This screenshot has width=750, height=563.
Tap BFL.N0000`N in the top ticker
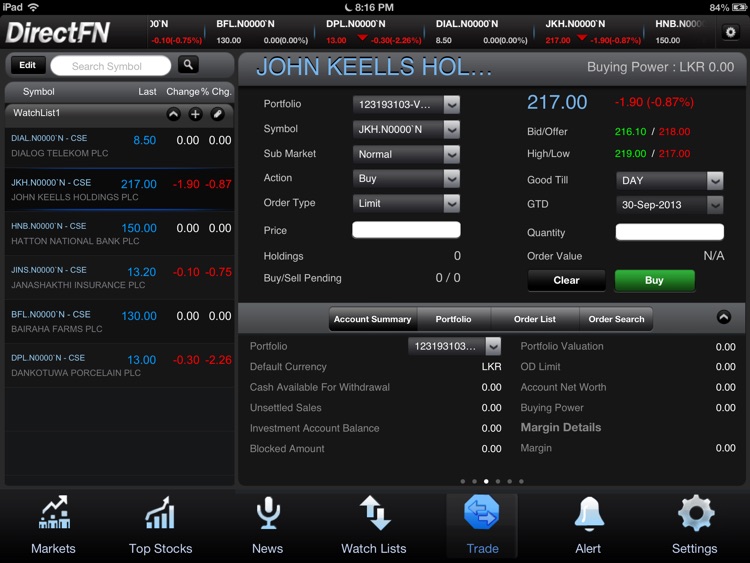pos(262,32)
